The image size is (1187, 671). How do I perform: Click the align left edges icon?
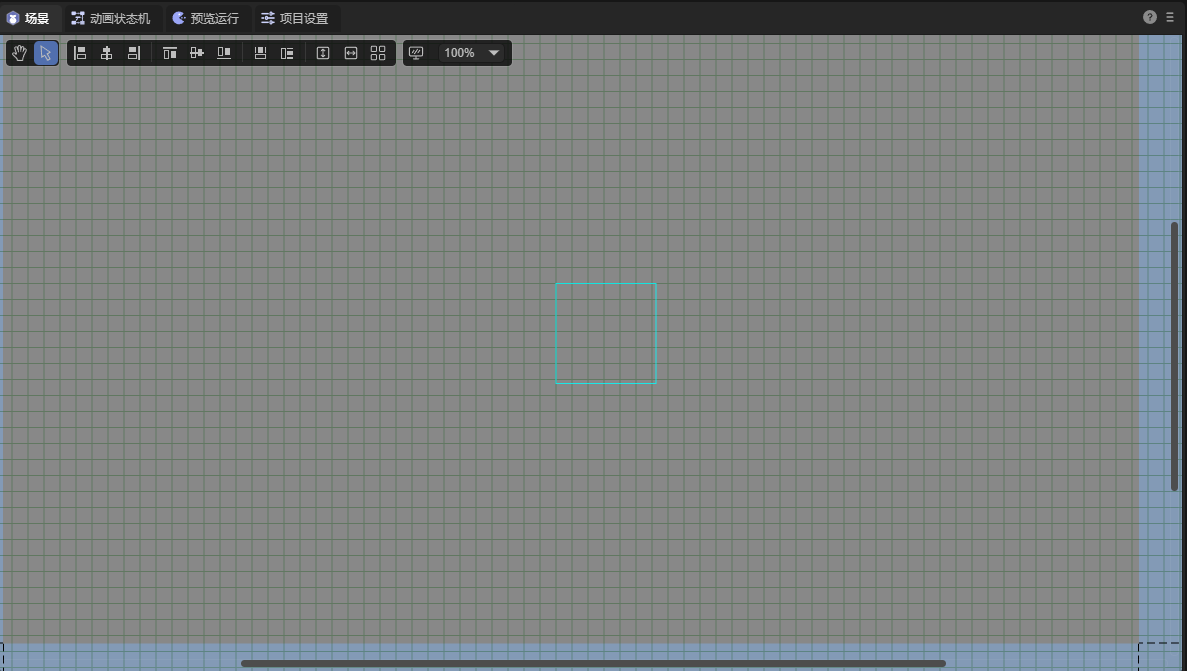coord(80,53)
